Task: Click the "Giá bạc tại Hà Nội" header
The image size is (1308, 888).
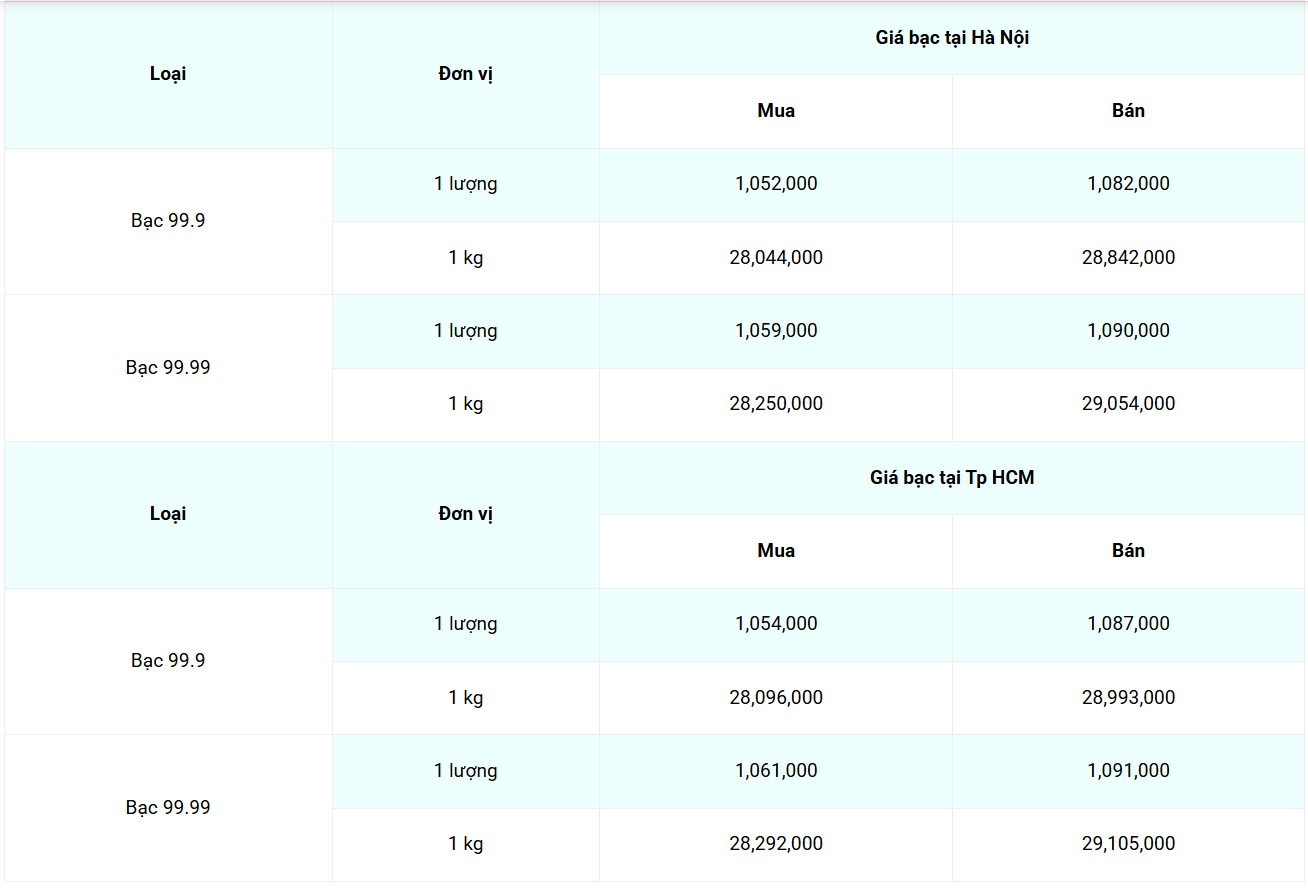Action: click(x=952, y=38)
